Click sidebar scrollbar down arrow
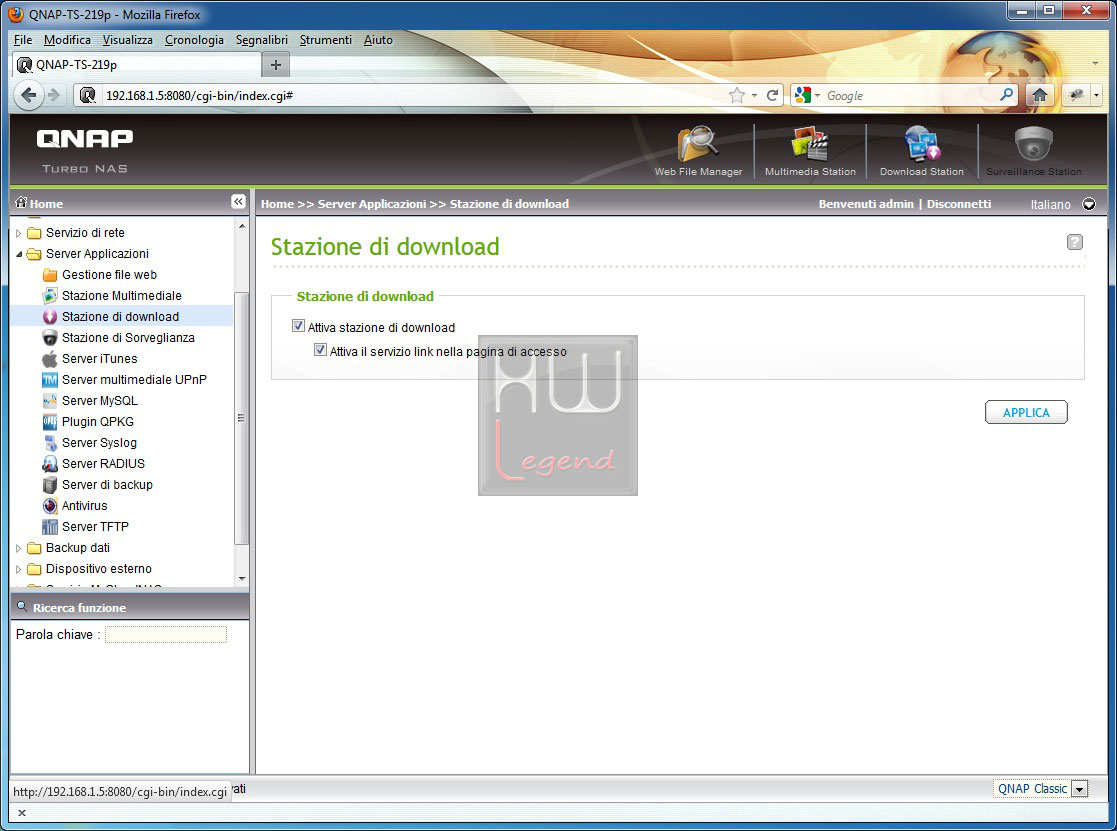Viewport: 1117px width, 831px height. pos(242,579)
